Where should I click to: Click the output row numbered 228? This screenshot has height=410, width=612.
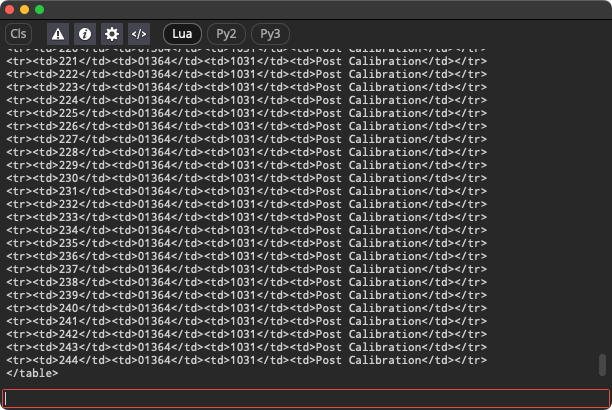(x=247, y=152)
